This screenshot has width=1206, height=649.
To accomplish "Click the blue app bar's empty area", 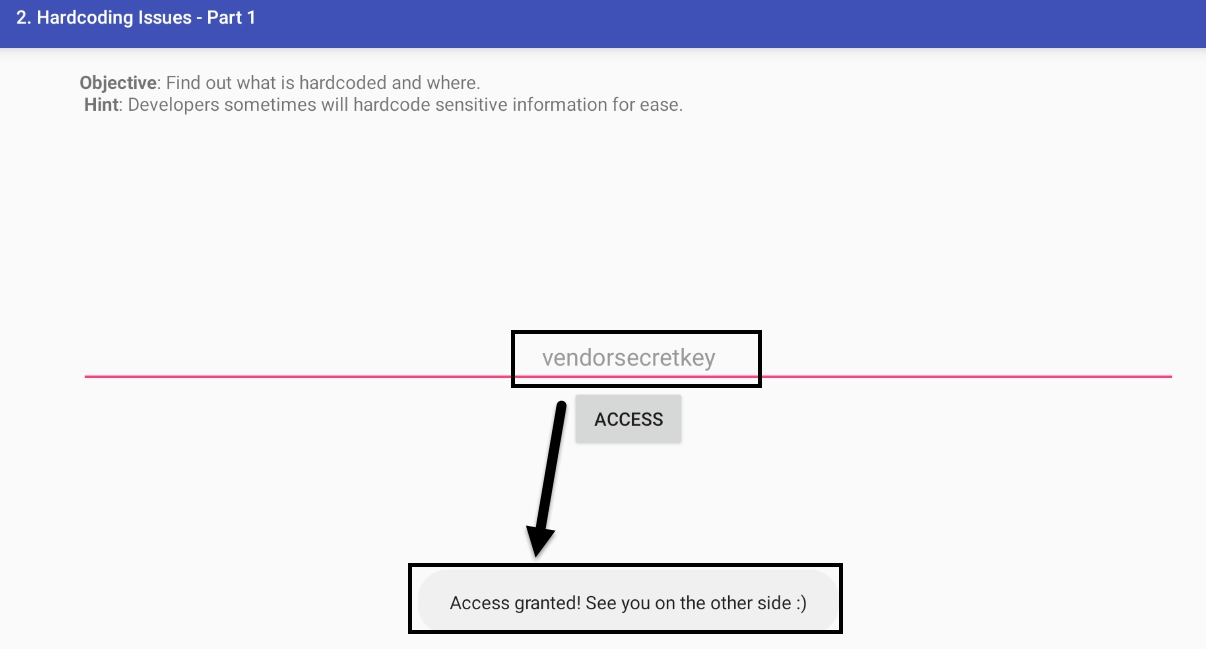I will pos(730,22).
